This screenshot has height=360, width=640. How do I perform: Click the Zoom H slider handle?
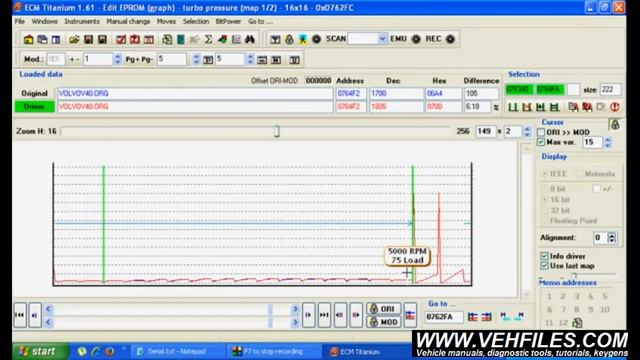[277, 131]
